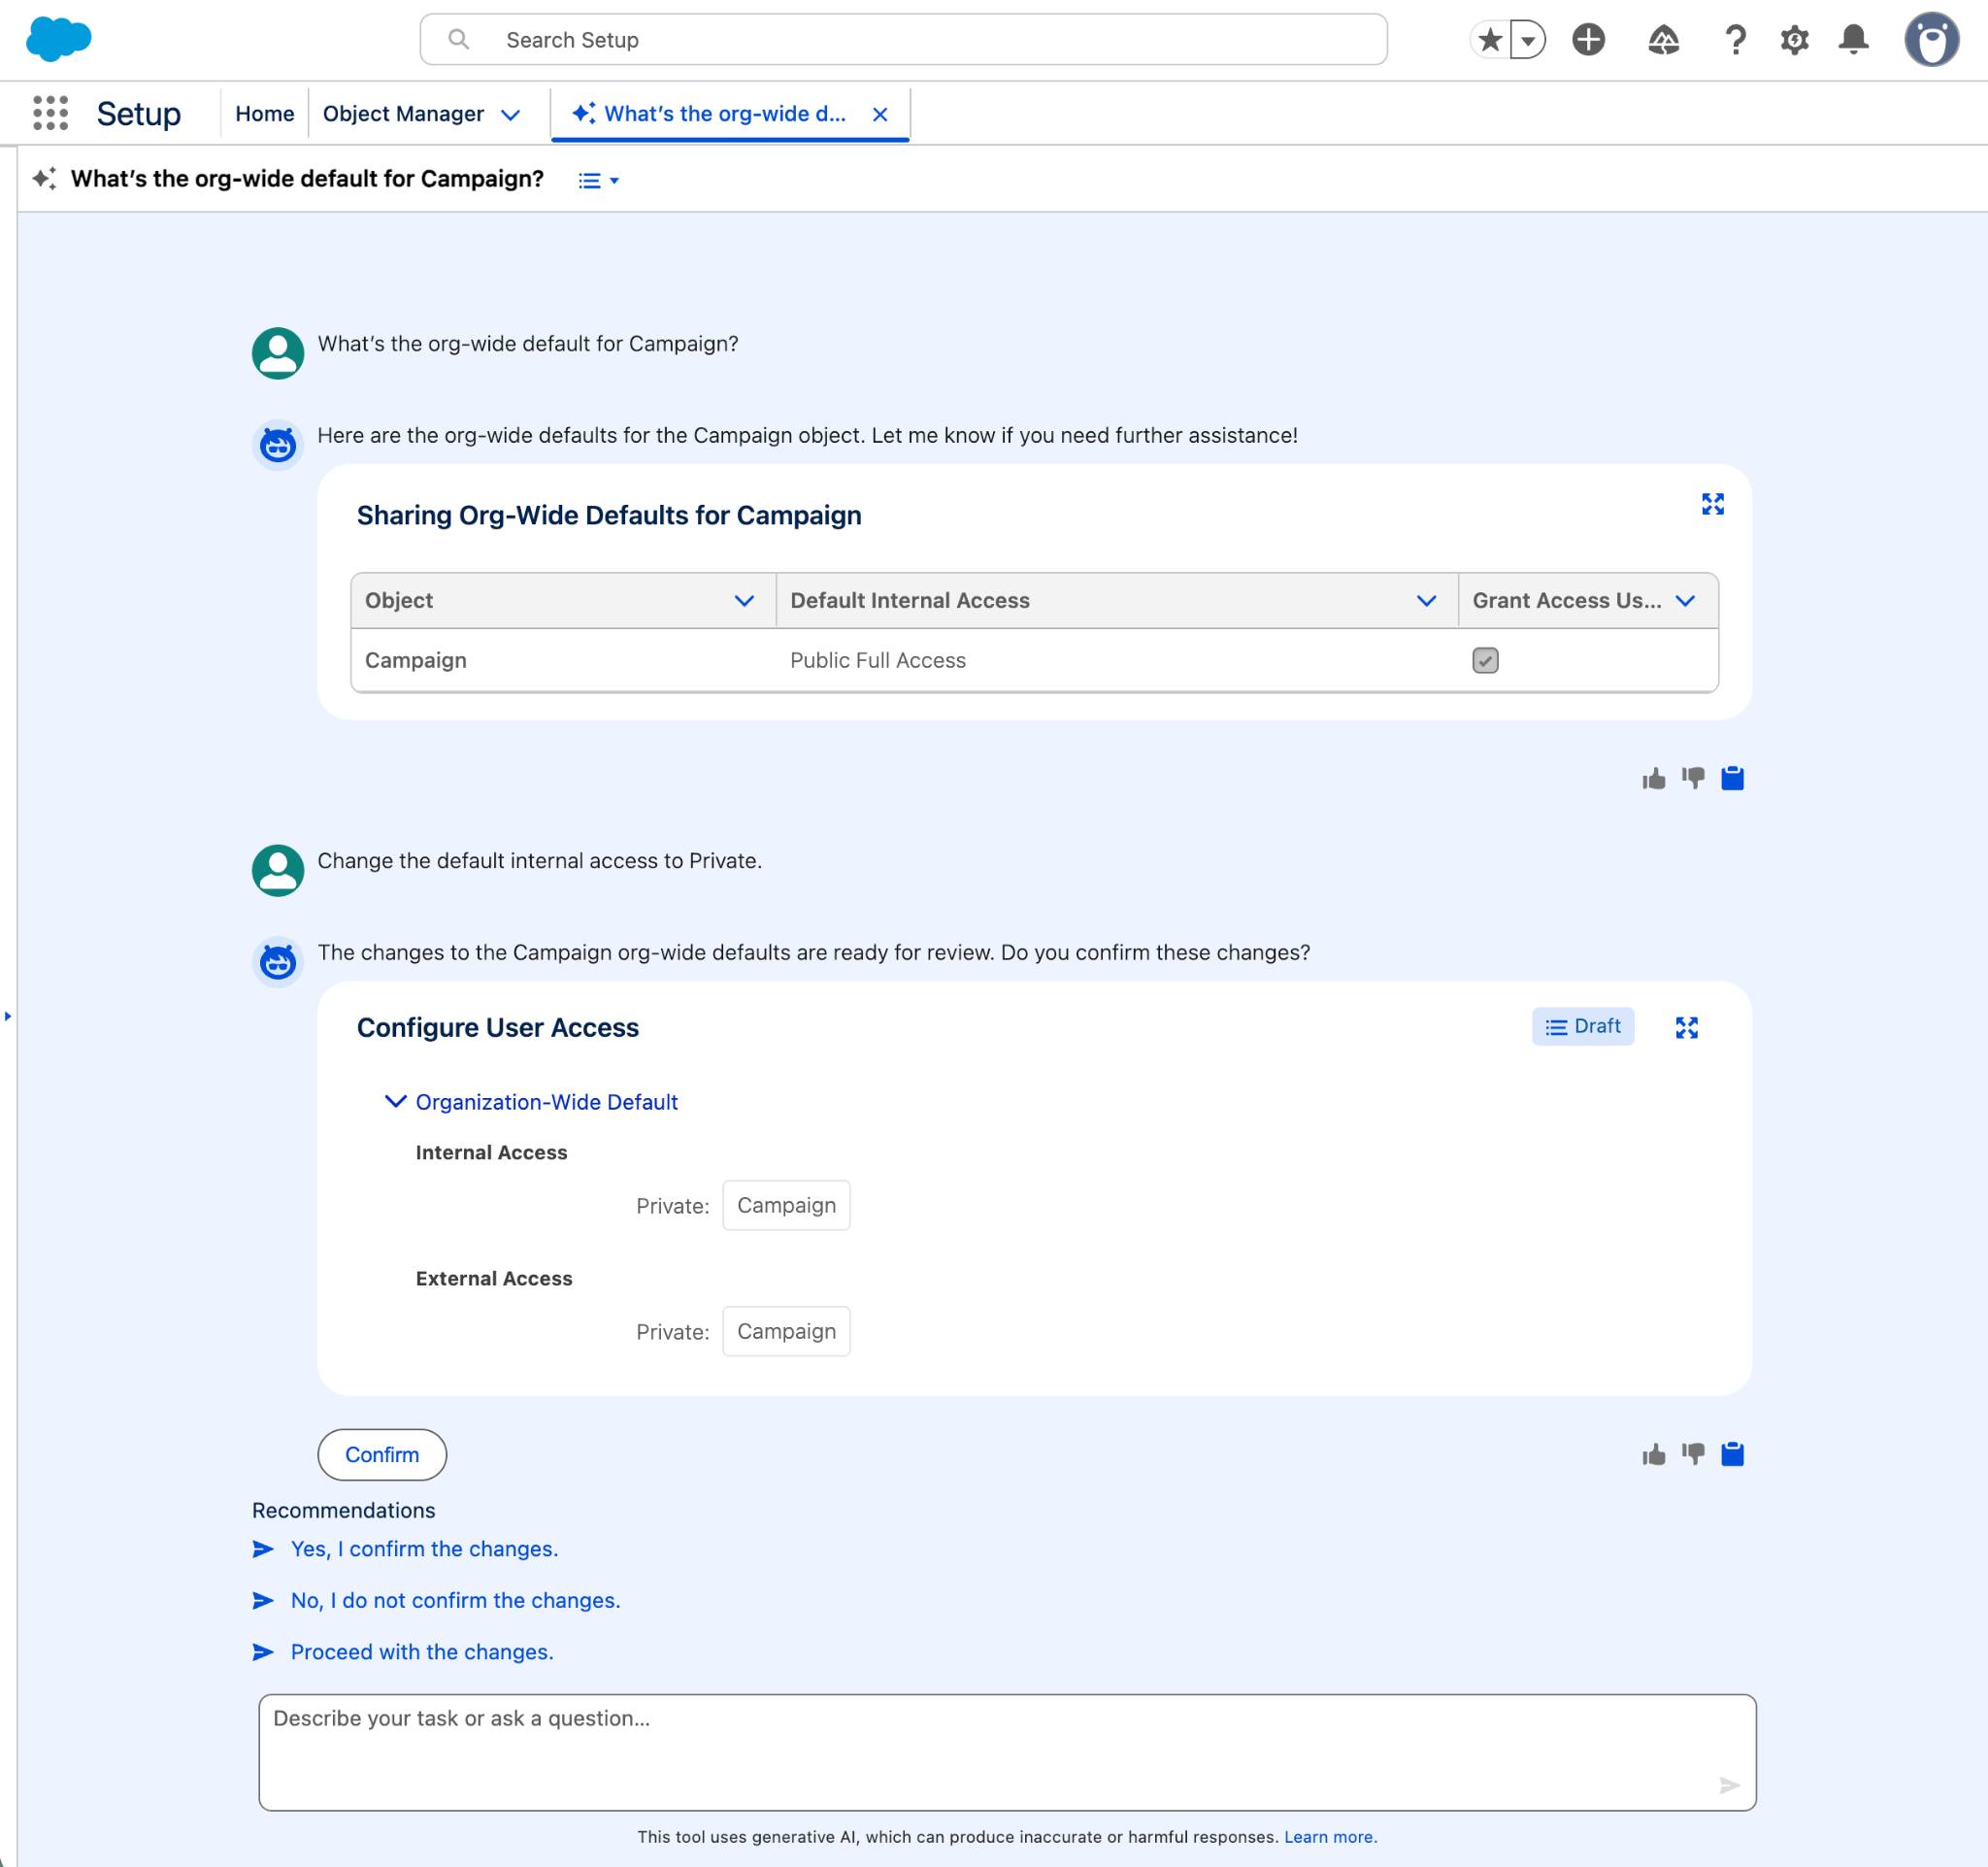Click the sparkle icon beside the page title
1988x1867 pixels.
tap(44, 179)
